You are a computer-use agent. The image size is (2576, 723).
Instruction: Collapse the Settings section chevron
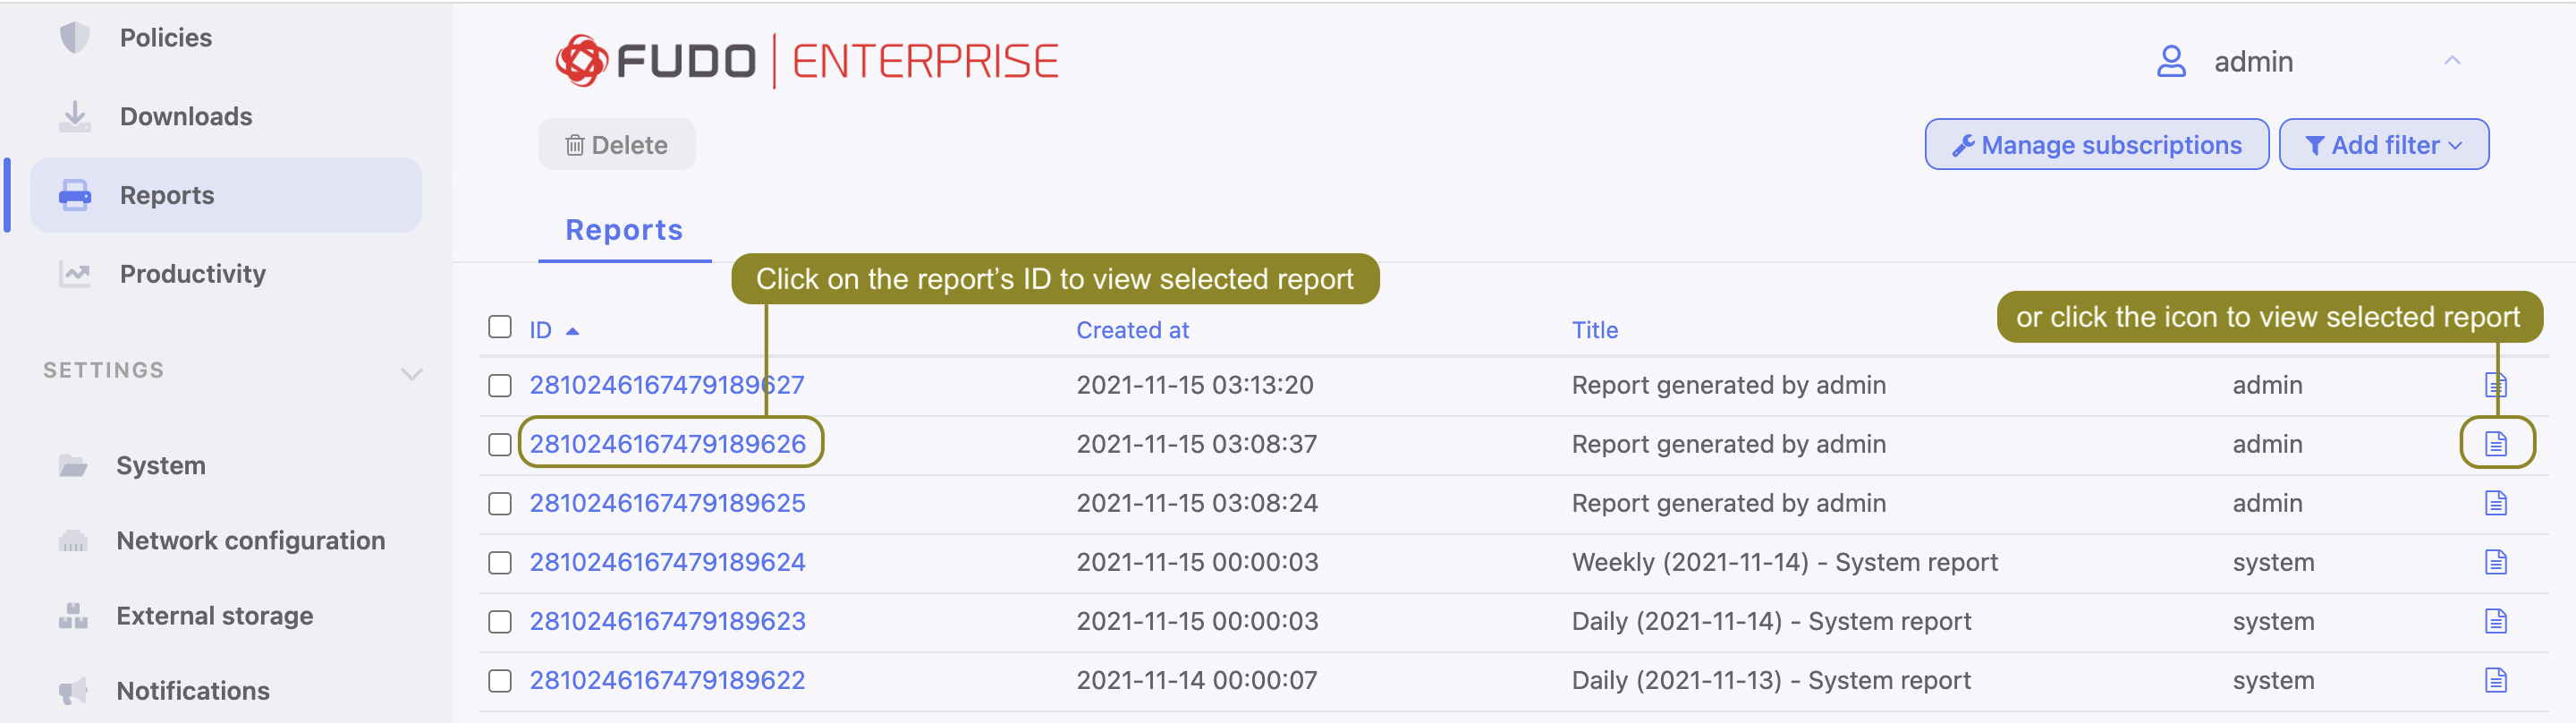pyautogui.click(x=411, y=374)
